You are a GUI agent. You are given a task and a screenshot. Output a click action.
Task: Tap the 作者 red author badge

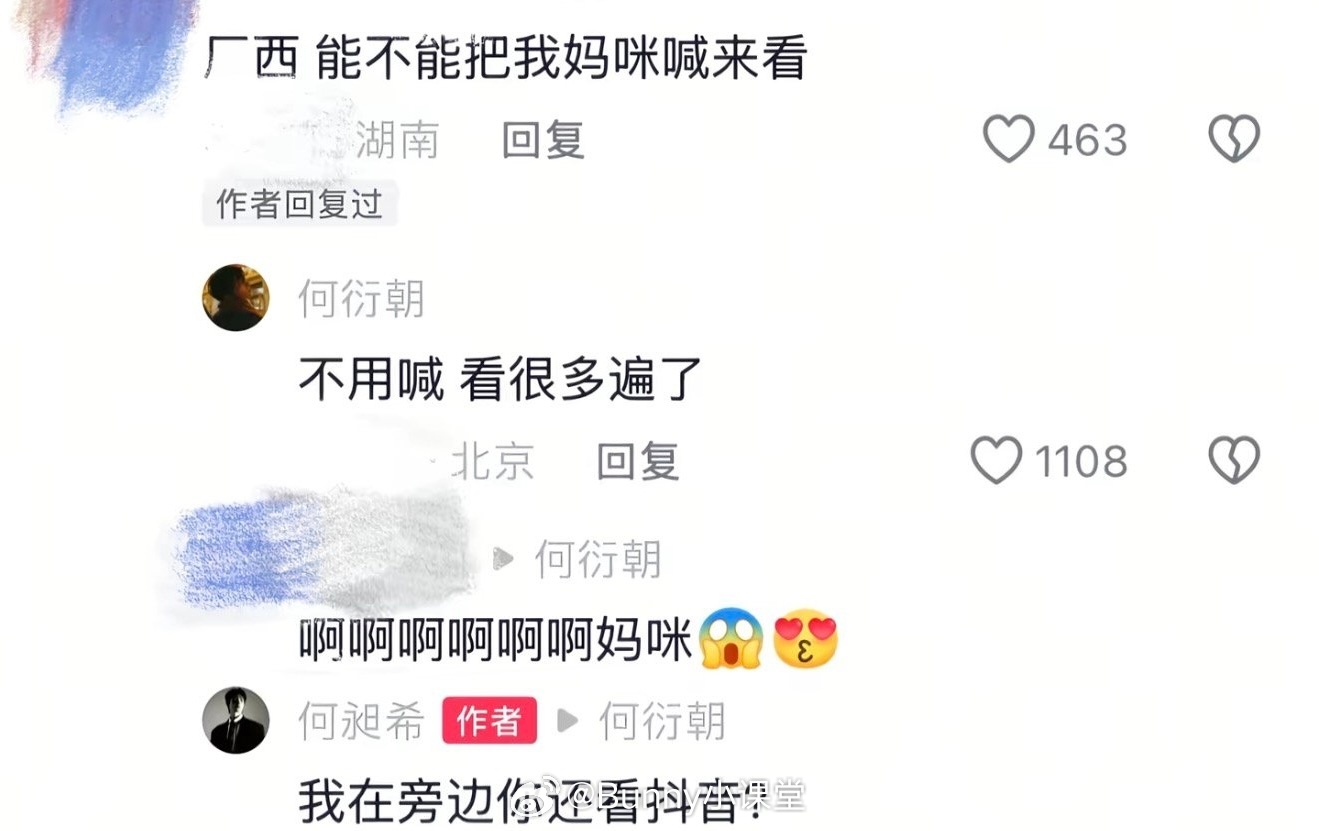pyautogui.click(x=489, y=721)
